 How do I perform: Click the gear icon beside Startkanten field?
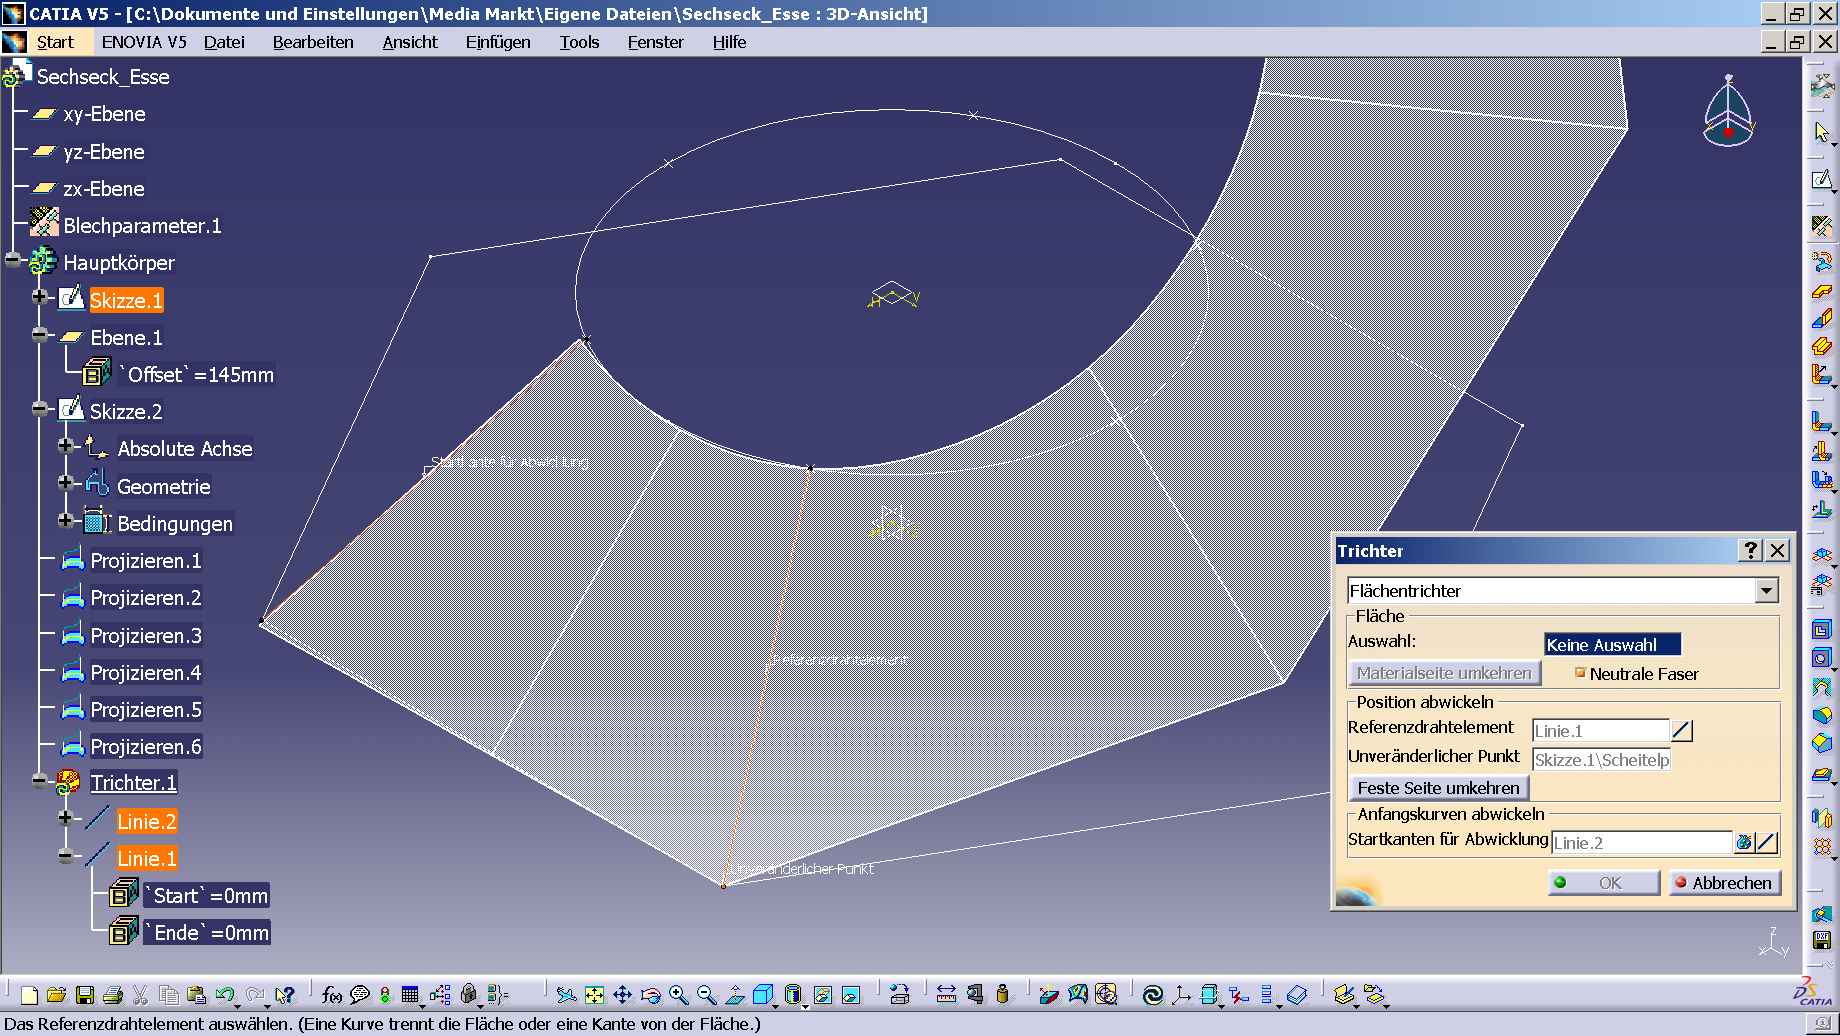click(x=1744, y=843)
